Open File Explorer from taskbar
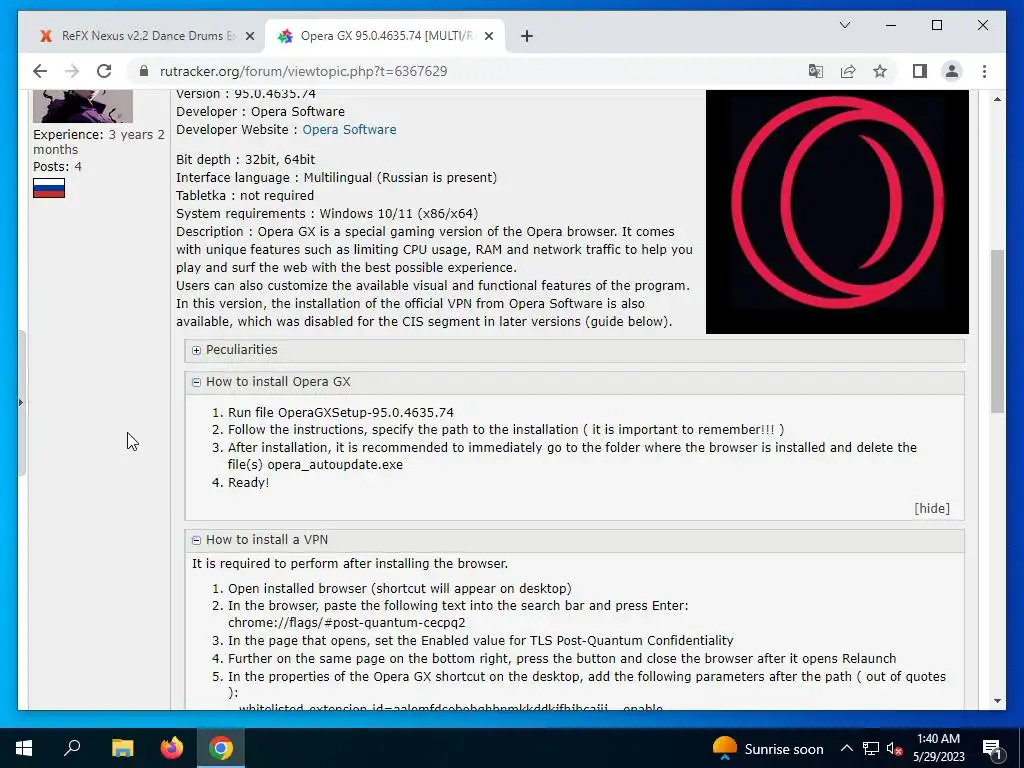 122,748
